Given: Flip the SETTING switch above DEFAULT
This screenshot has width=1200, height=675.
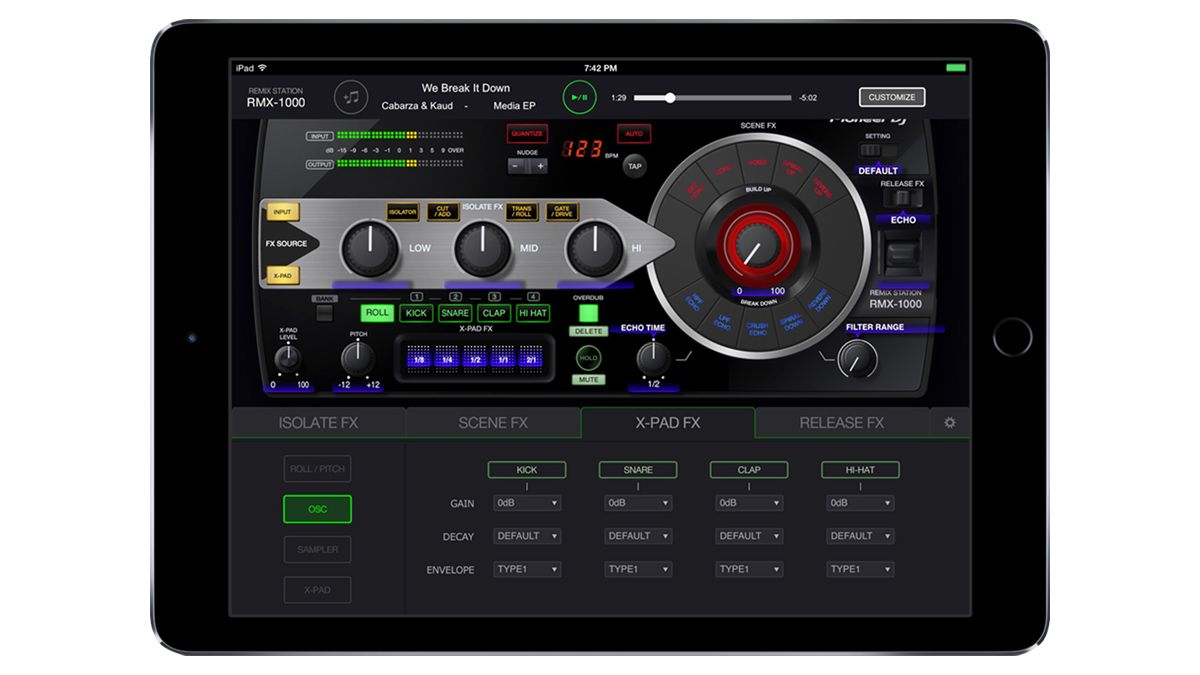Looking at the screenshot, I should (x=877, y=150).
